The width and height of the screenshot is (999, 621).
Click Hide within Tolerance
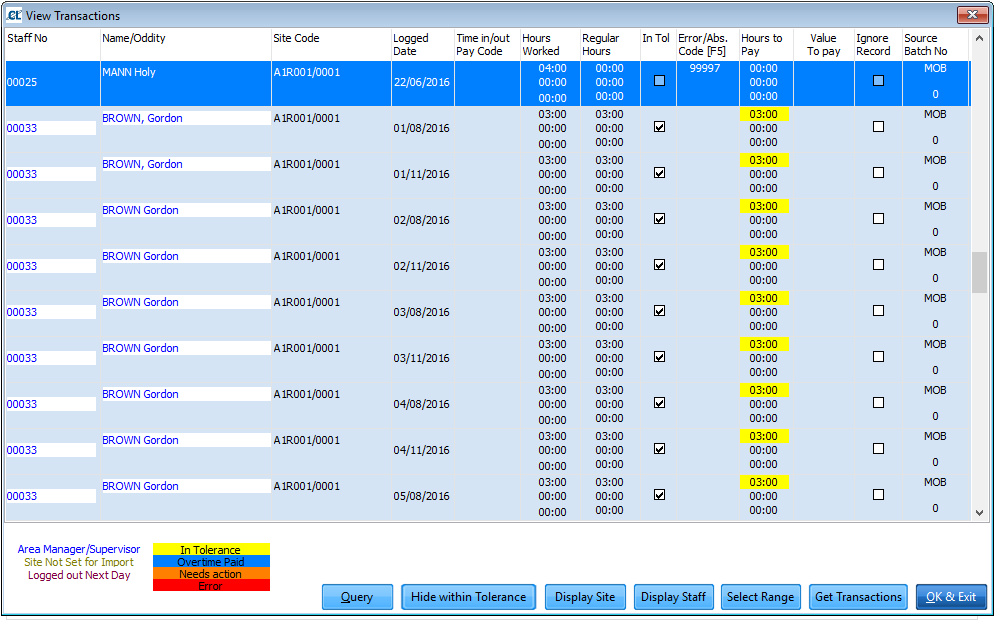pyautogui.click(x=468, y=596)
